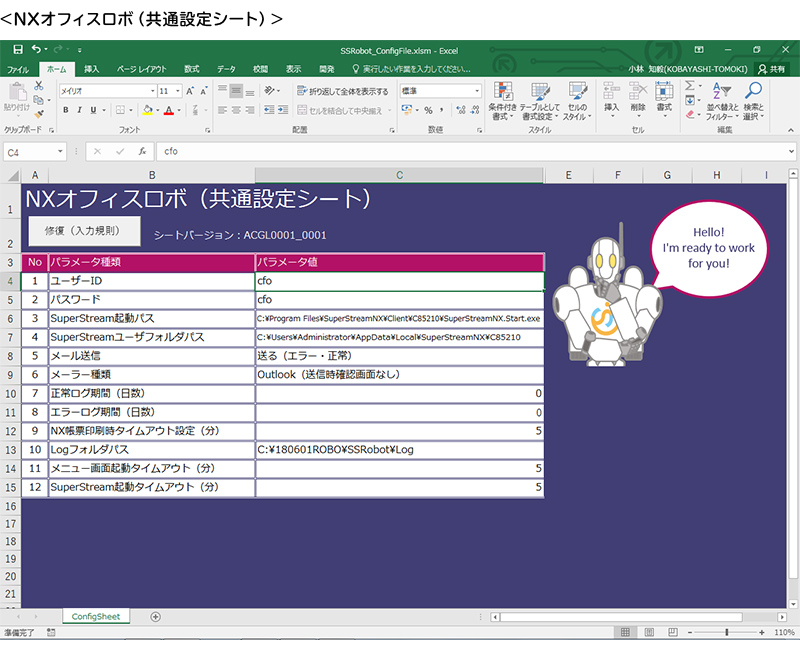
Task: Click the 共有 share button
Action: [x=771, y=69]
